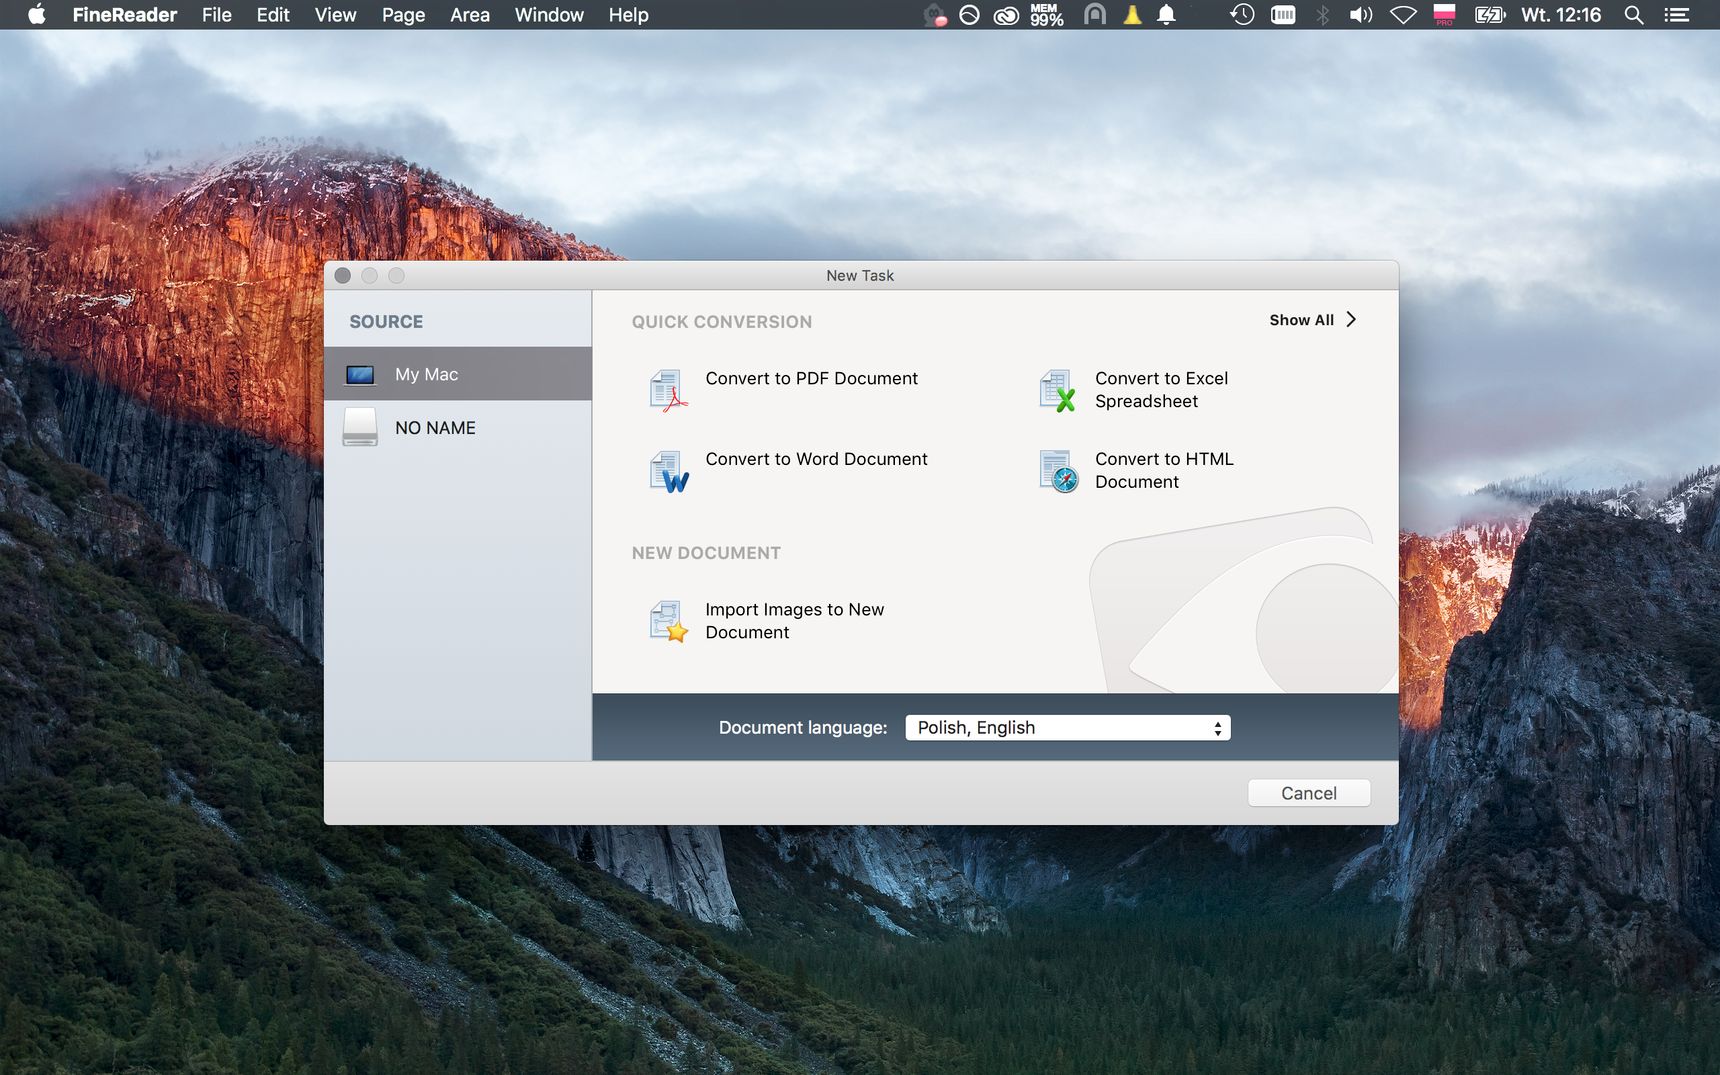Click the Import Images to New Document icon
The width and height of the screenshot is (1720, 1075).
668,621
